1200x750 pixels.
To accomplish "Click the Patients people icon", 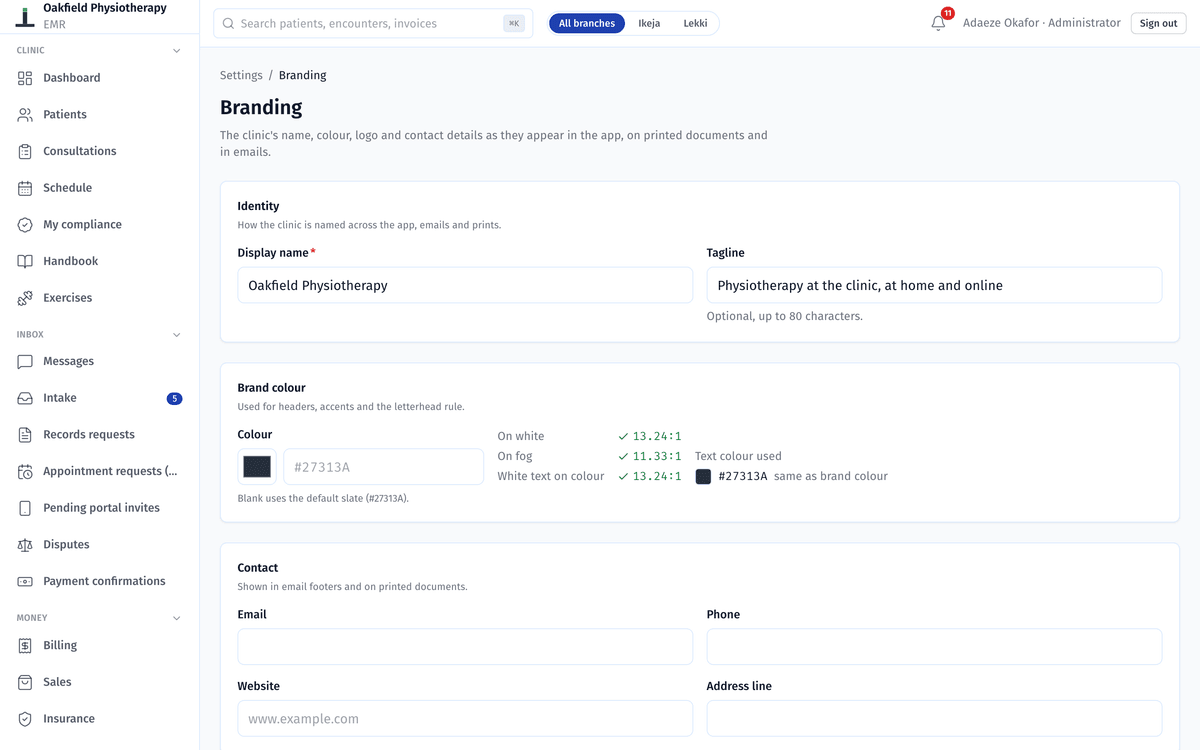I will (x=25, y=115).
